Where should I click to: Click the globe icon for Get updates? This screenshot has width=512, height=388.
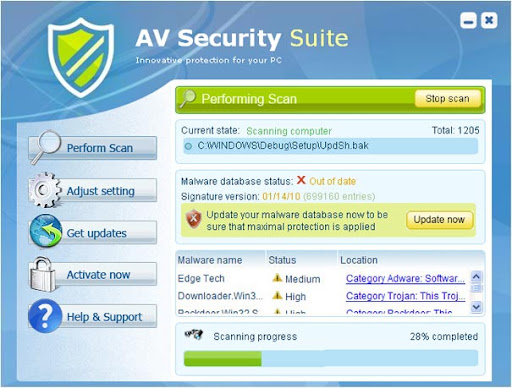point(46,231)
